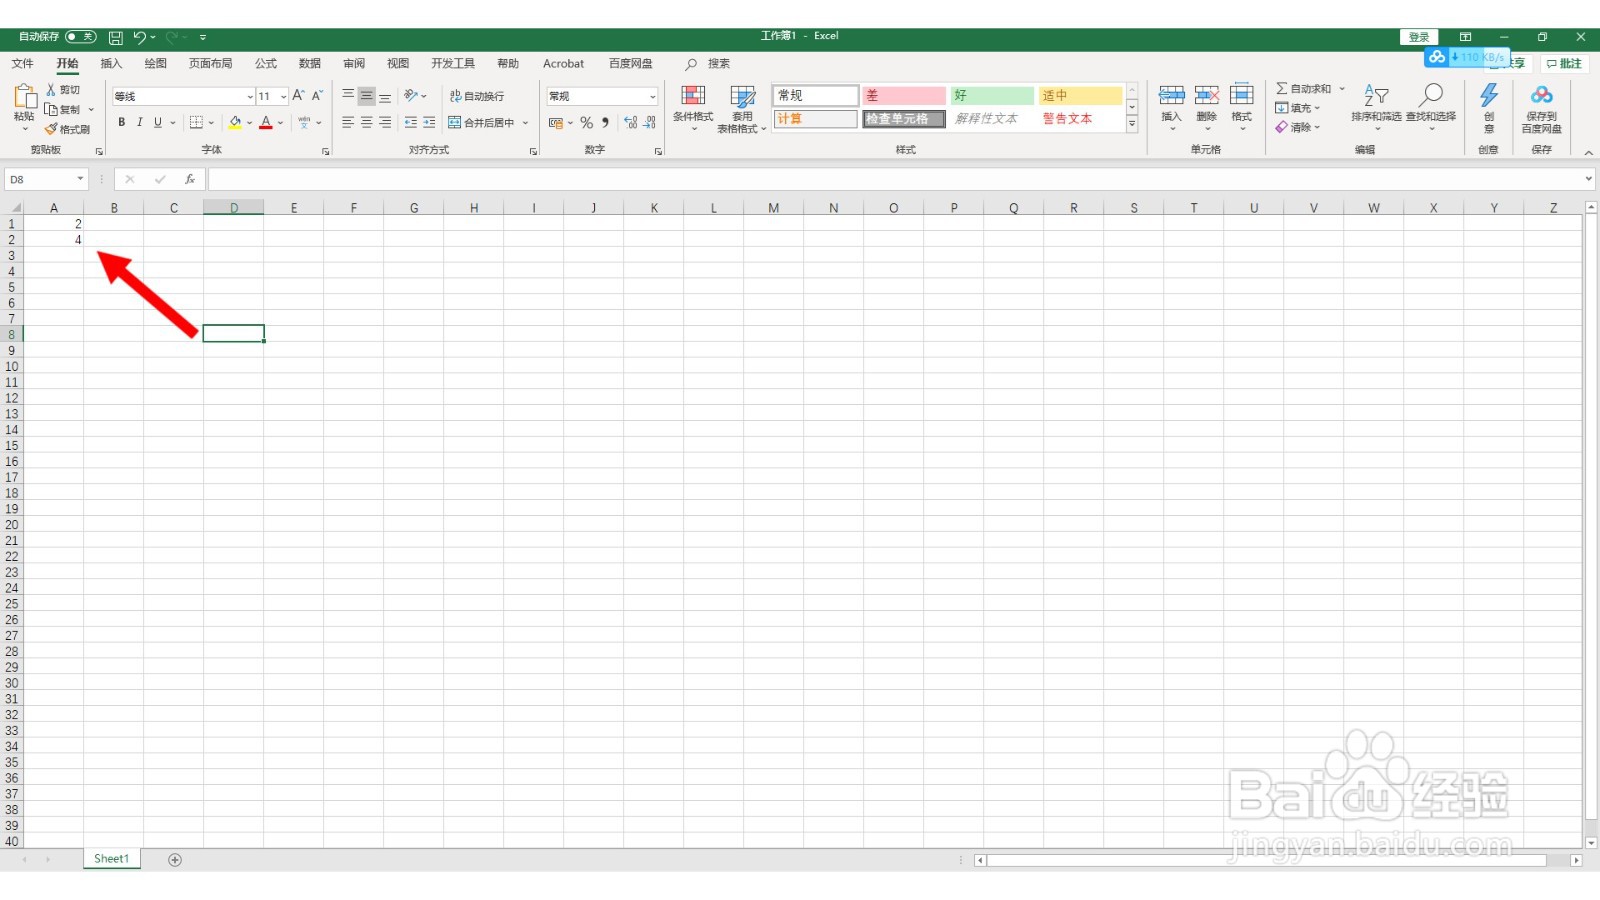Click the fill color bucket
Image resolution: width=1600 pixels, height=900 pixels.
click(x=235, y=122)
